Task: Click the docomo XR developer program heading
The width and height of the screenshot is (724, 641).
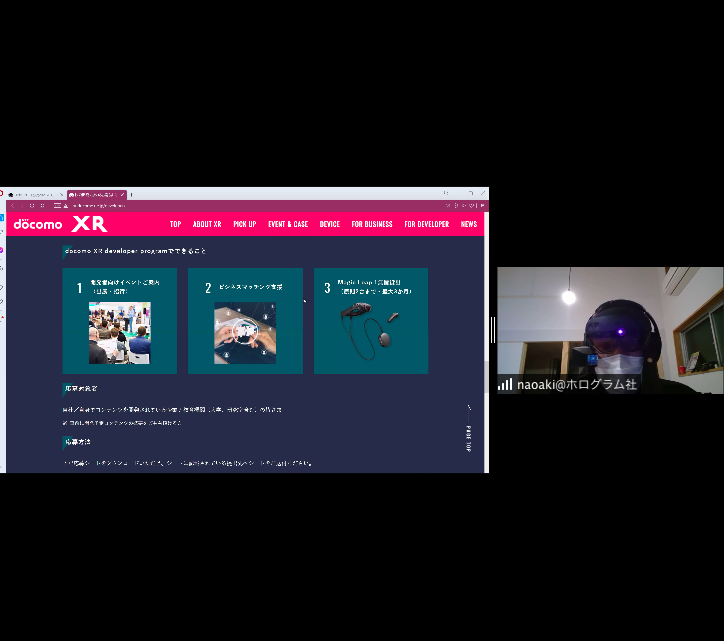Action: click(135, 251)
